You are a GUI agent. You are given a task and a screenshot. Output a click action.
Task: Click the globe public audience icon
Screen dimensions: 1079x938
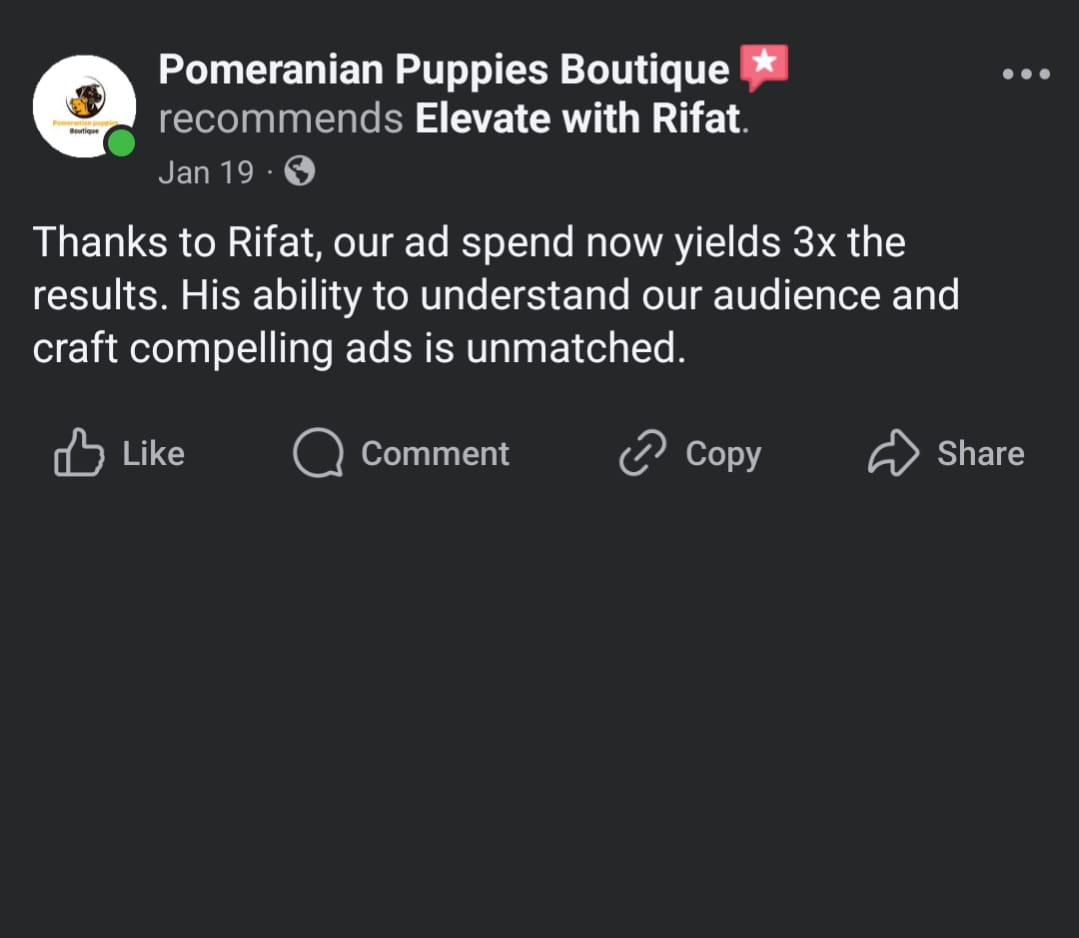[300, 171]
